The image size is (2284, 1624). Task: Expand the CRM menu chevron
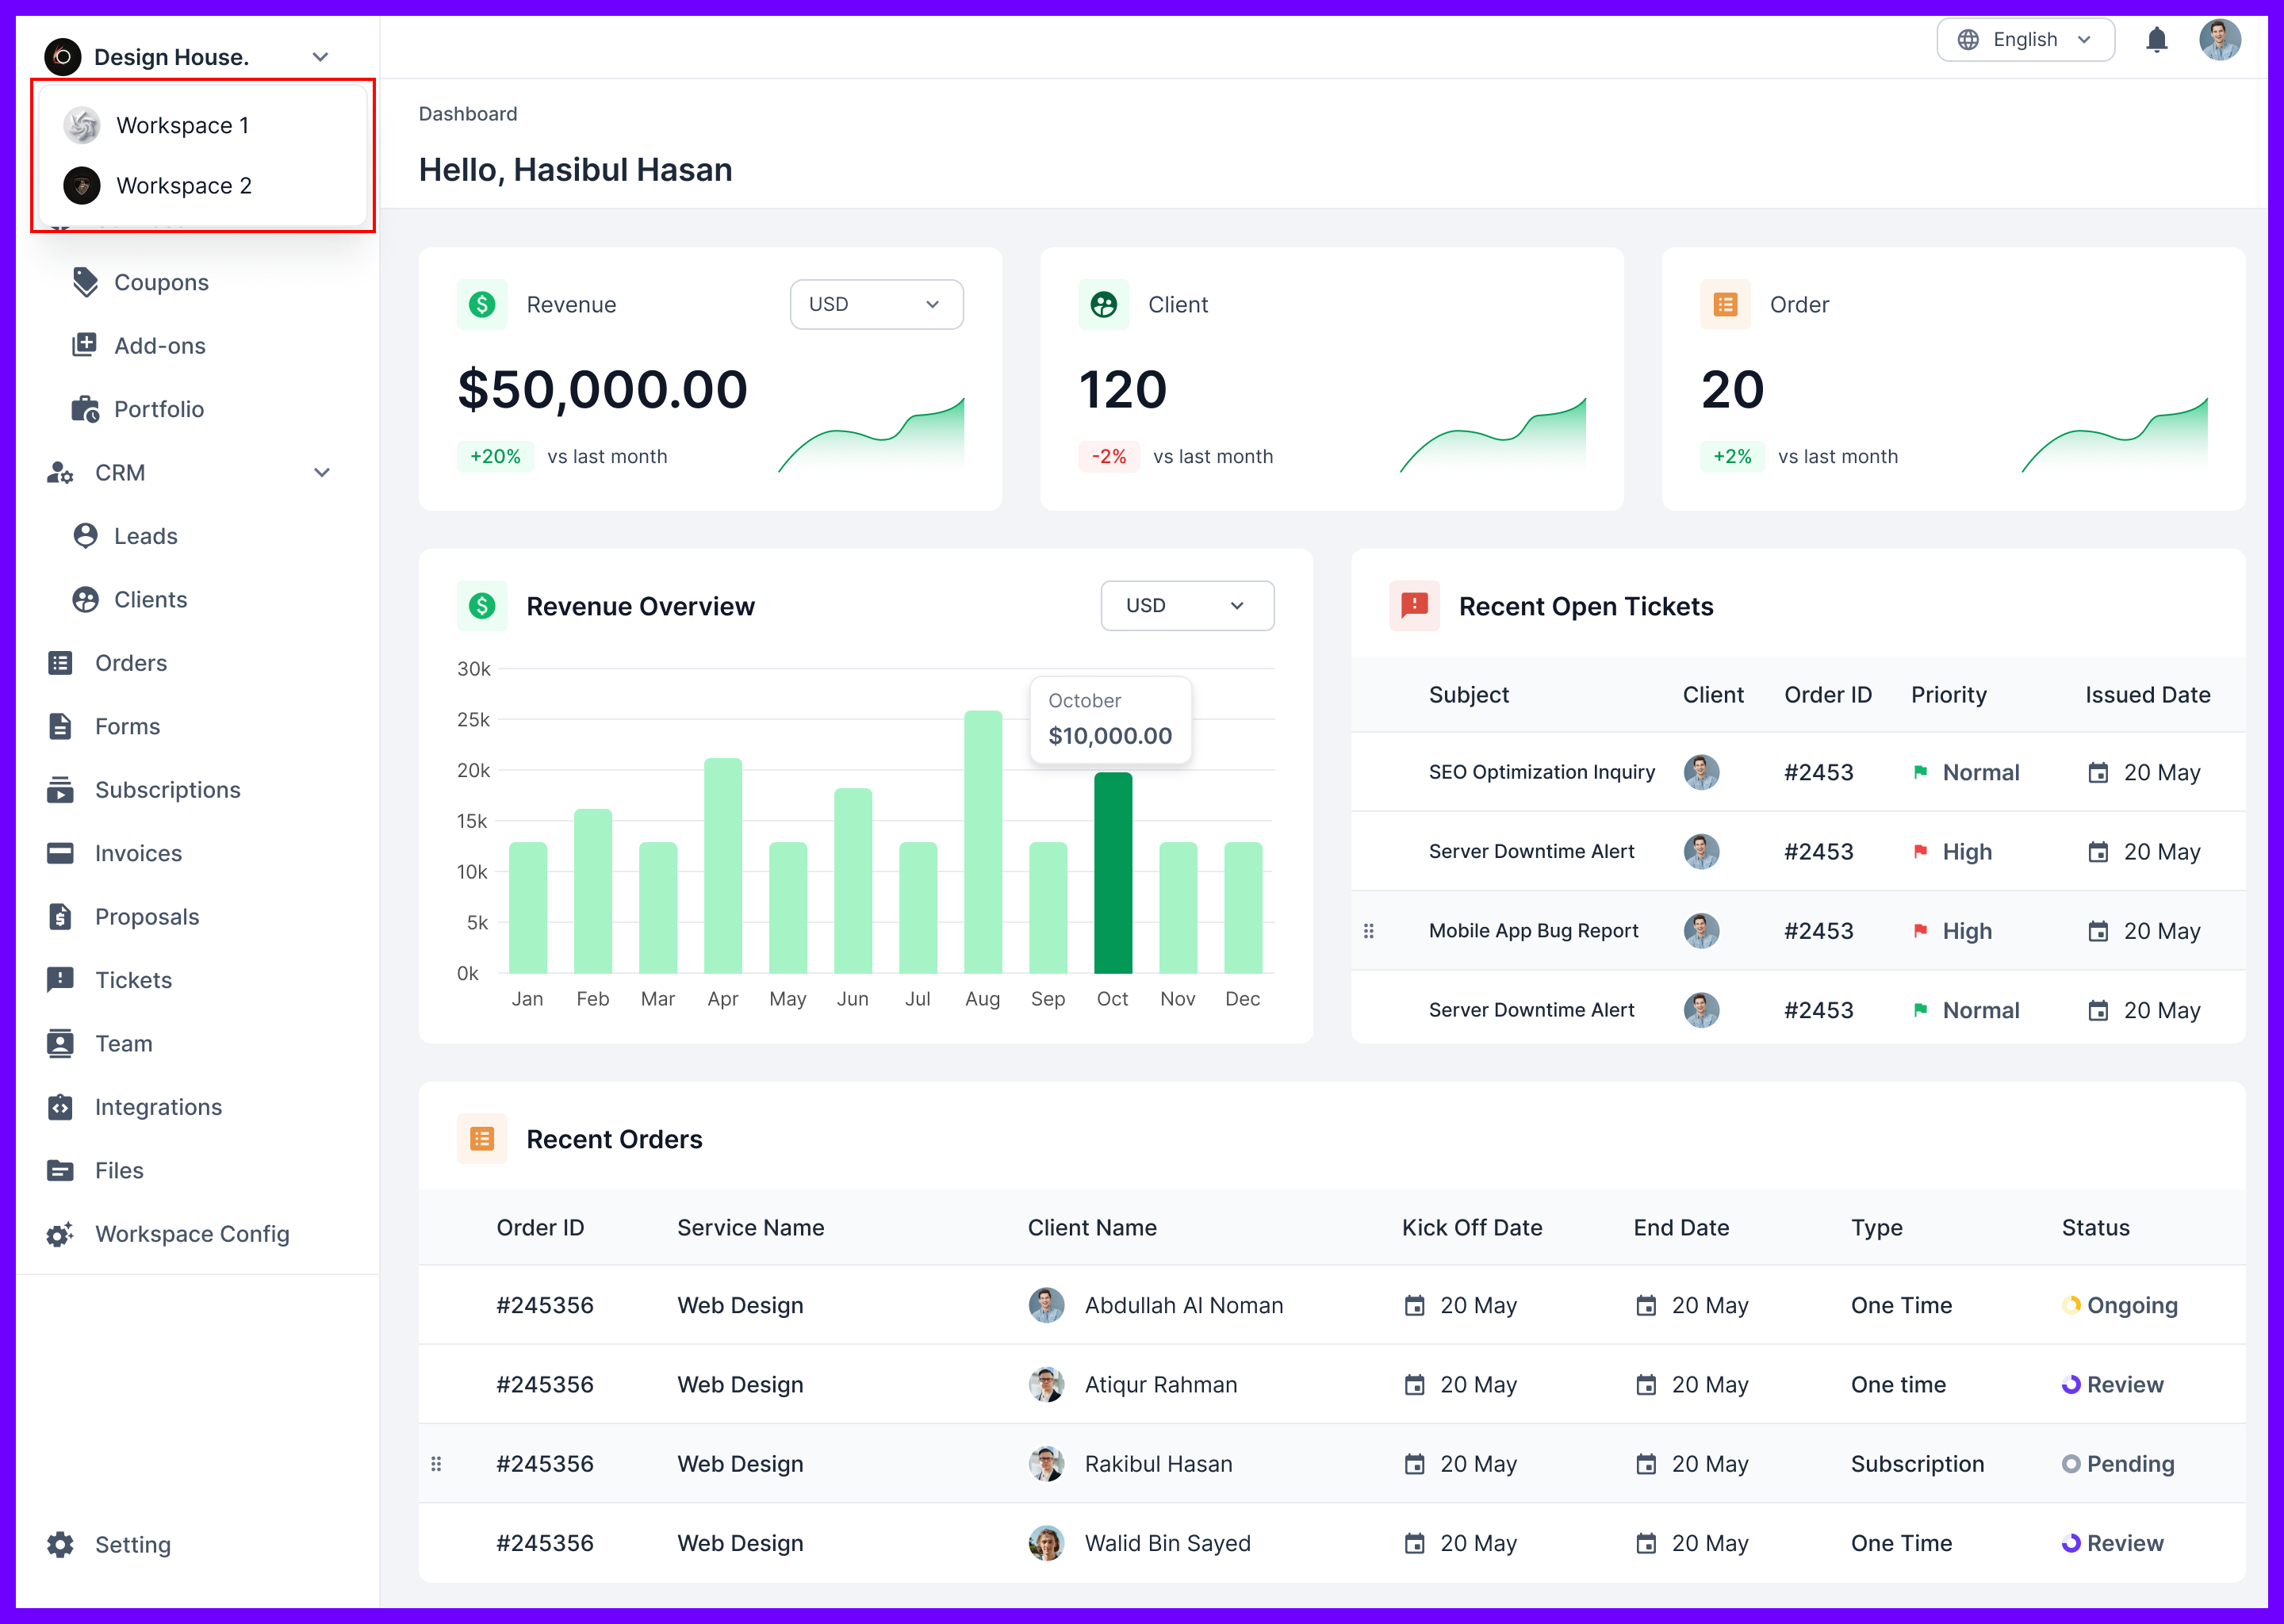[321, 472]
